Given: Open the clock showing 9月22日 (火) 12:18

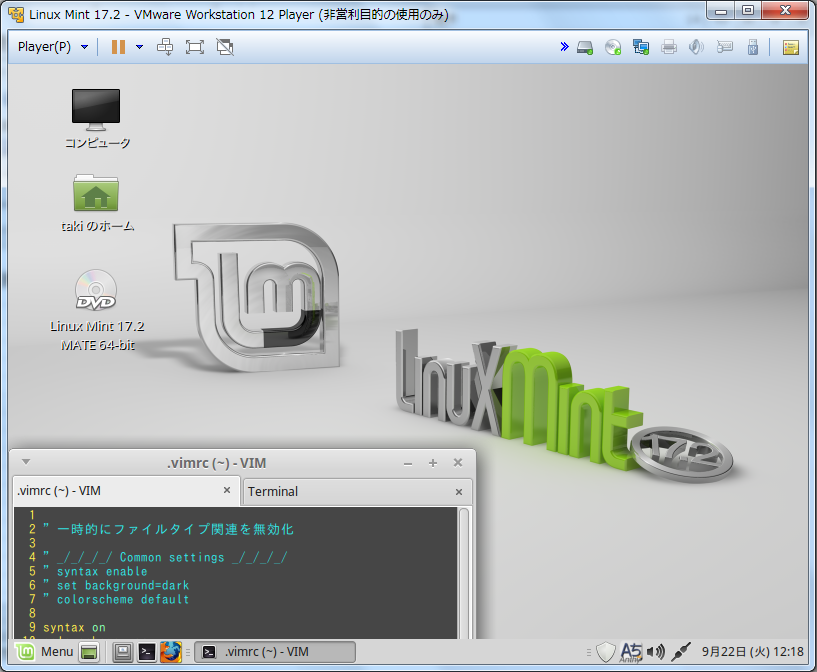Looking at the screenshot, I should tap(752, 652).
